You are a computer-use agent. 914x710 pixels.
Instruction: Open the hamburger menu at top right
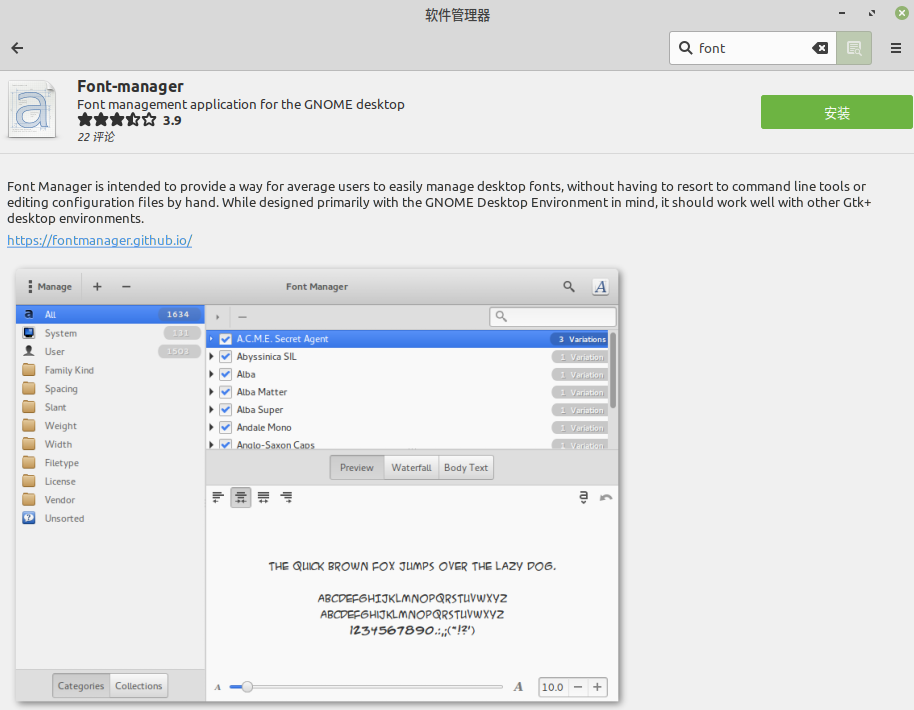896,48
